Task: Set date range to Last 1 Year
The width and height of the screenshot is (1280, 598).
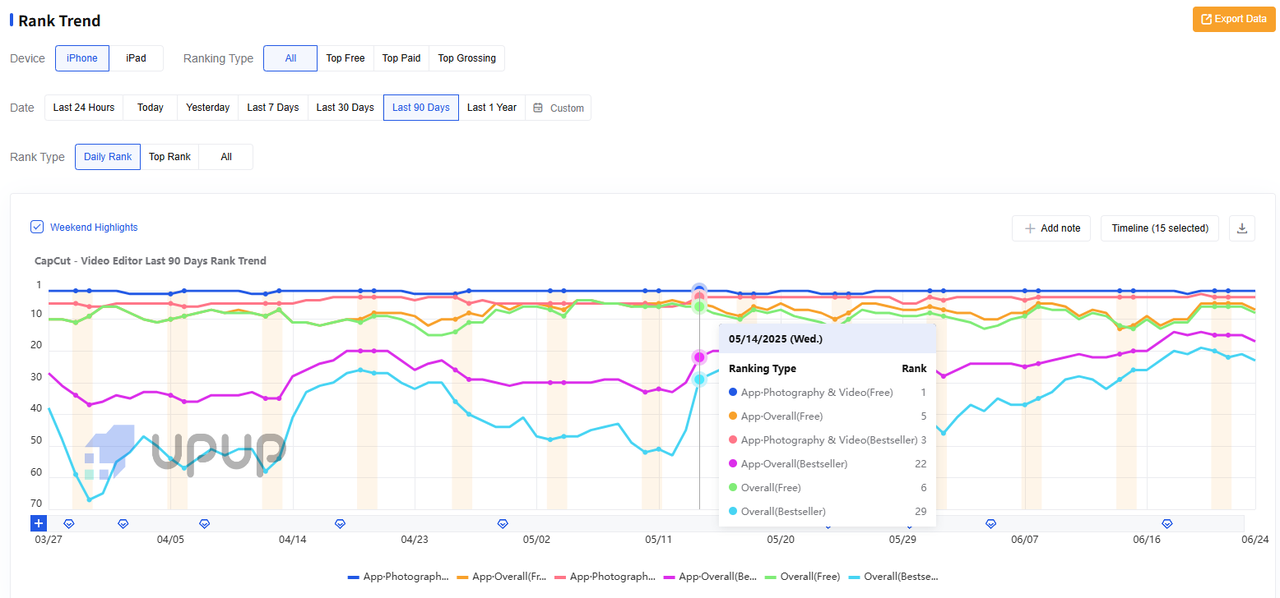Action: tap(492, 107)
